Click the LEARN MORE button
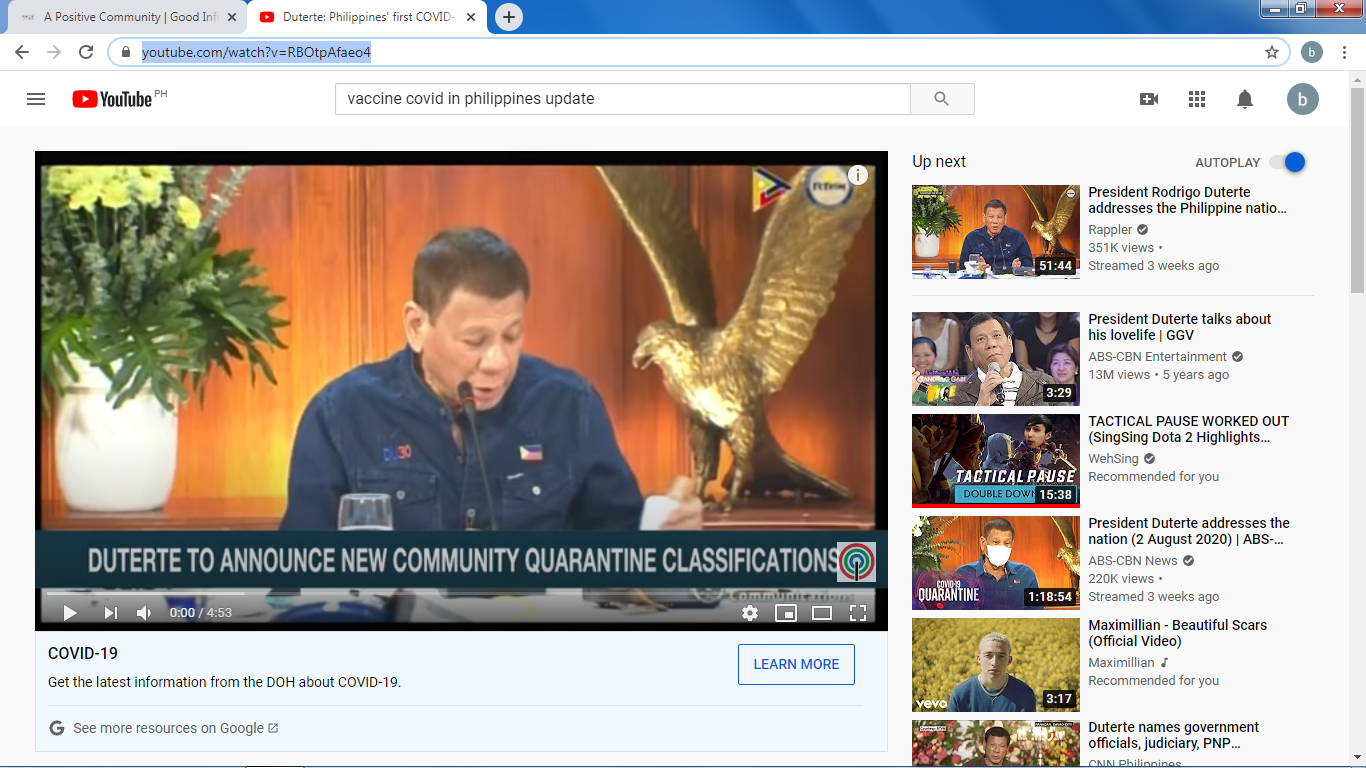This screenshot has width=1366, height=768. tap(796, 664)
